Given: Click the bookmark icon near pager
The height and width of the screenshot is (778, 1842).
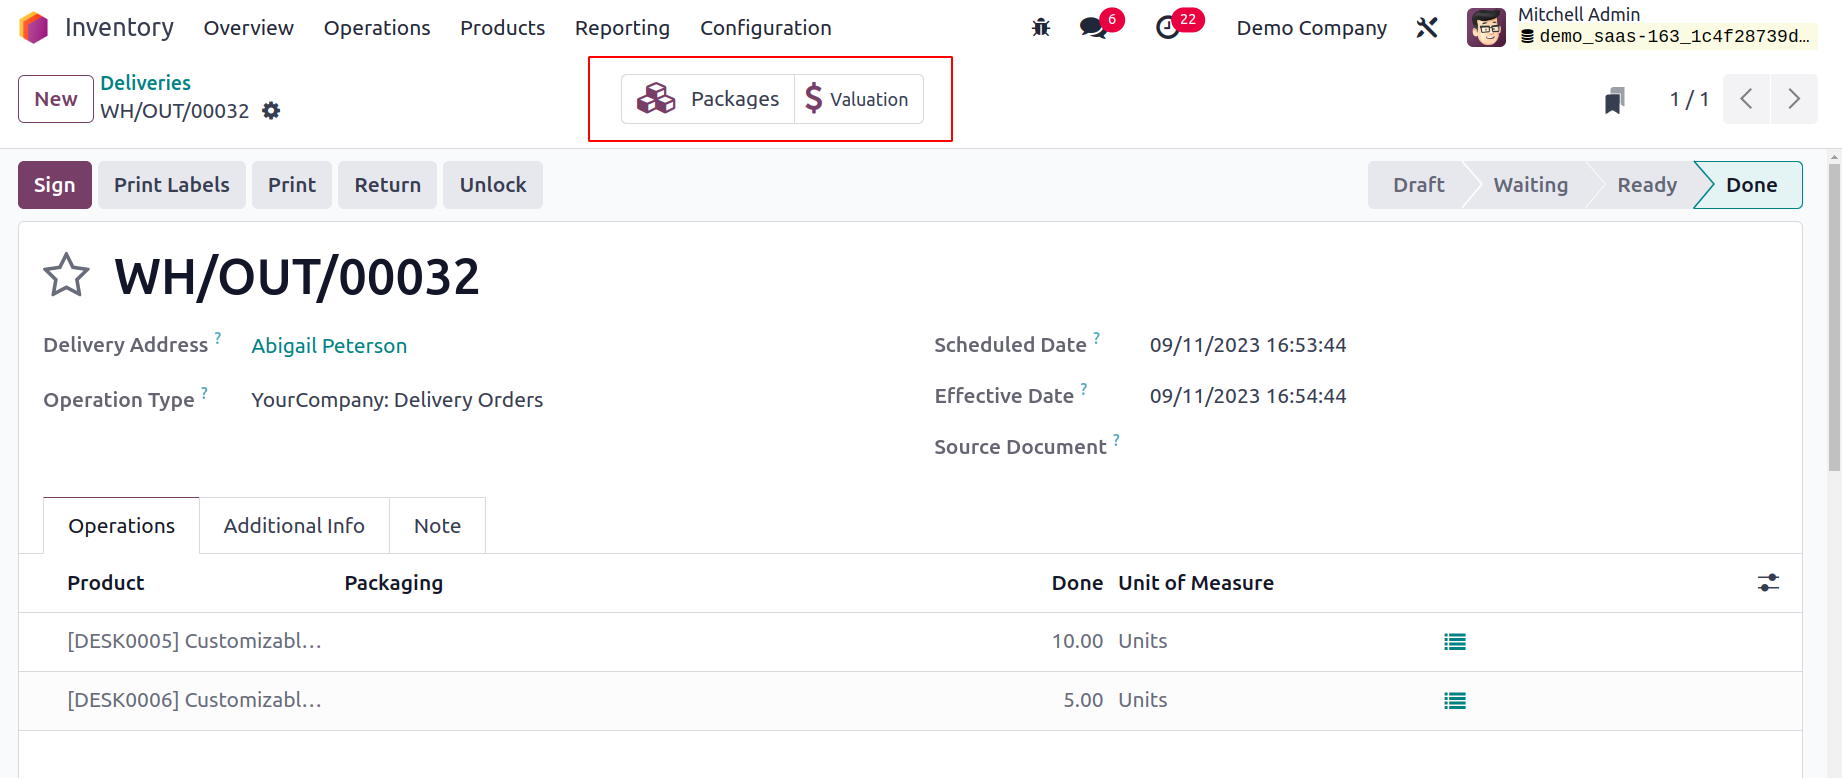Looking at the screenshot, I should (x=1614, y=100).
